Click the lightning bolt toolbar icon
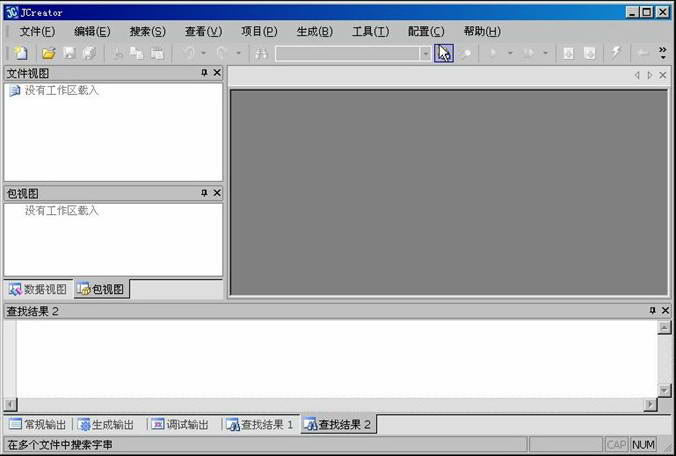Viewport: 676px width, 456px height. coord(617,53)
